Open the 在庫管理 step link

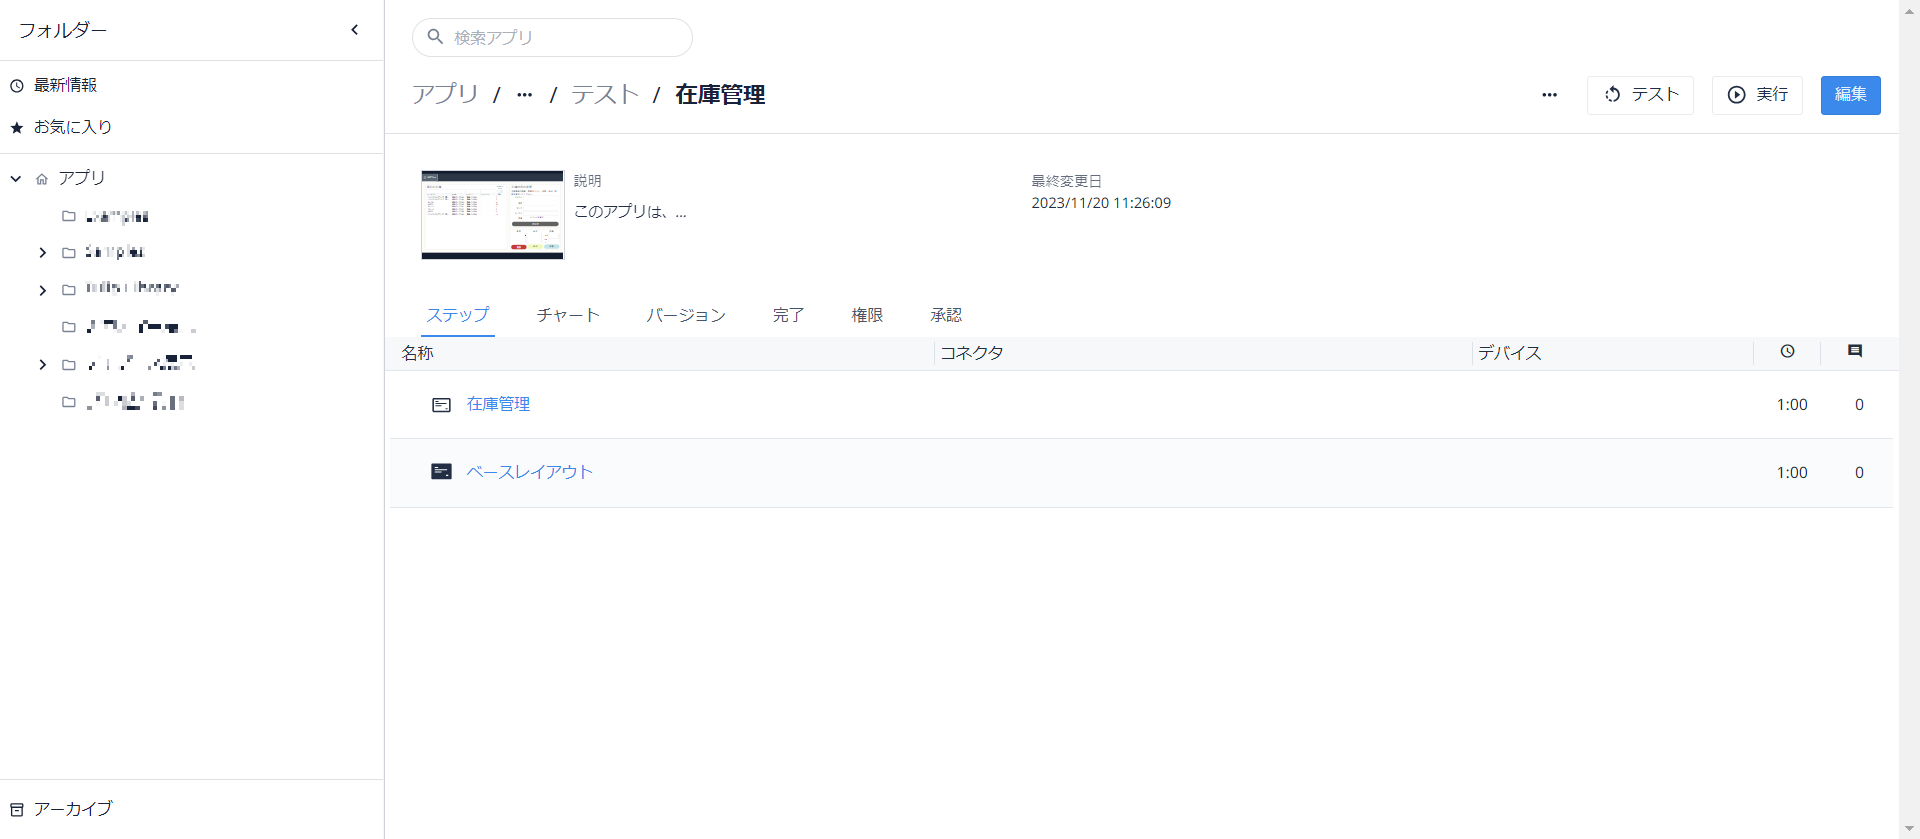point(498,404)
